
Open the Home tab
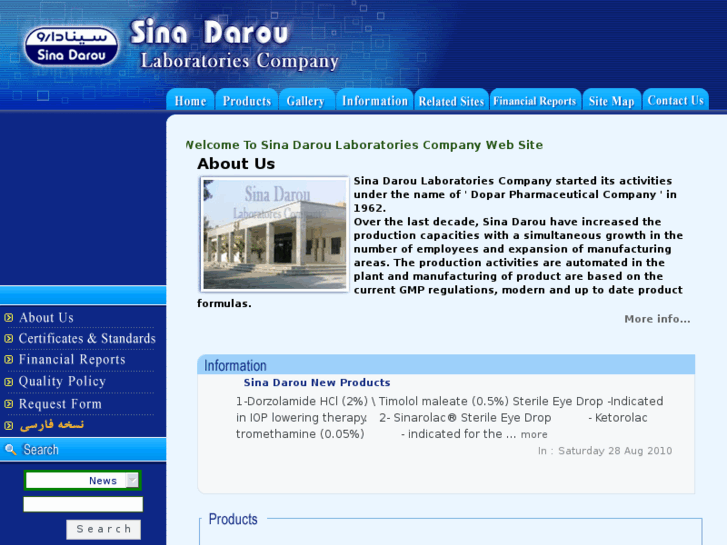(191, 100)
